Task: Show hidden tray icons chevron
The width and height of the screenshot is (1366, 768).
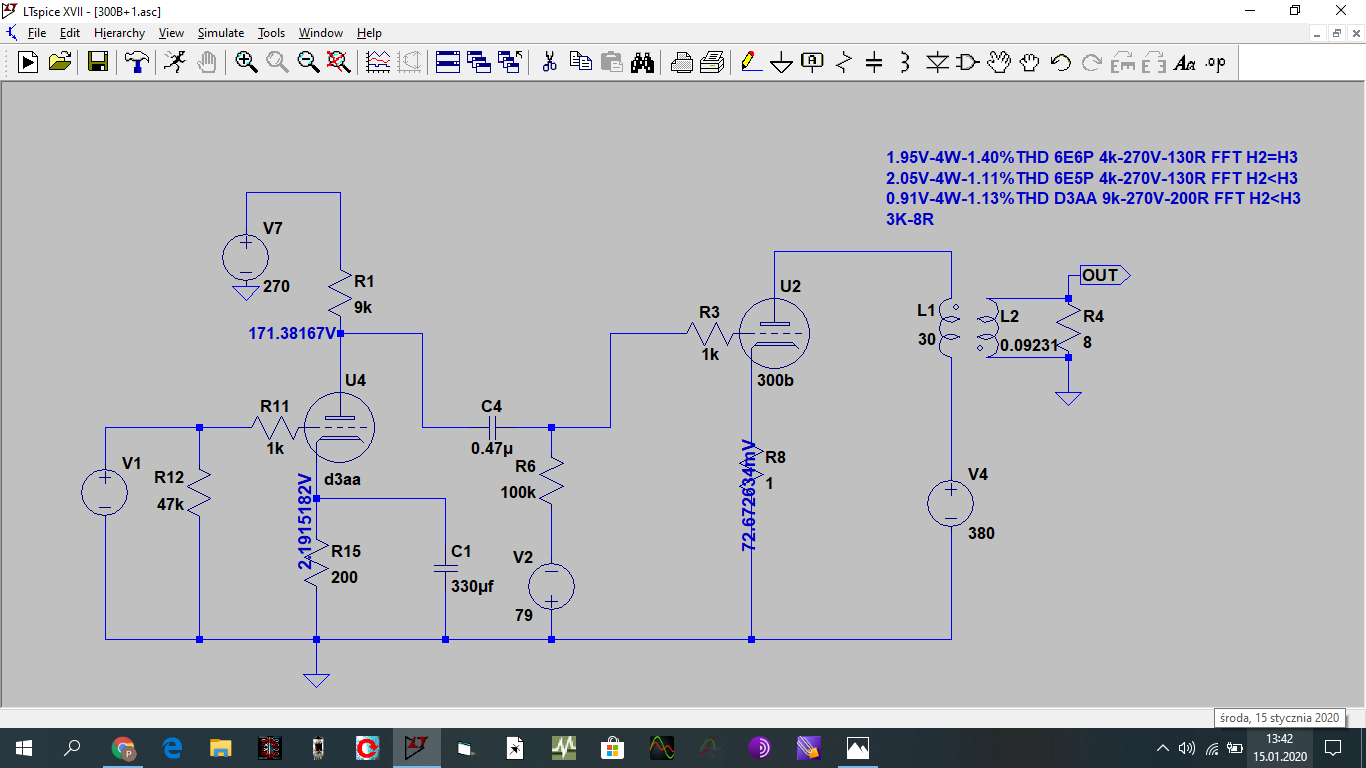Action: click(x=1162, y=747)
